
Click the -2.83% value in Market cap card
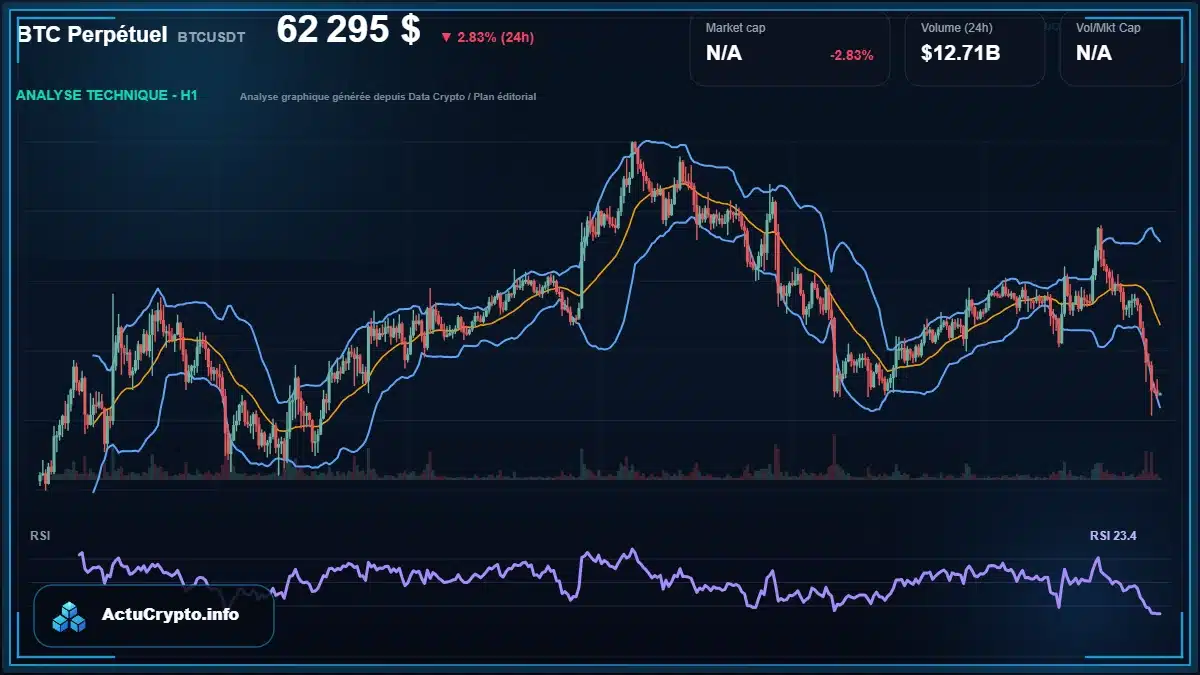[x=852, y=55]
